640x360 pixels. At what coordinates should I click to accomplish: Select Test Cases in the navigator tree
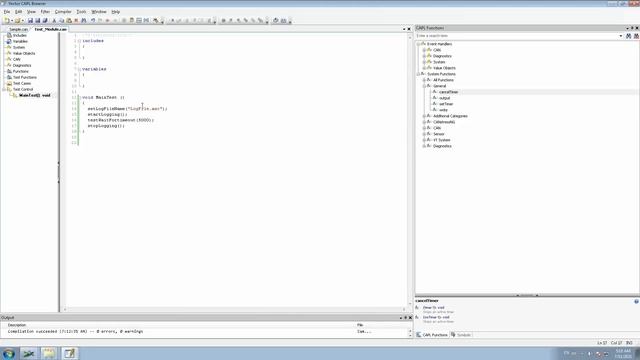[x=22, y=83]
